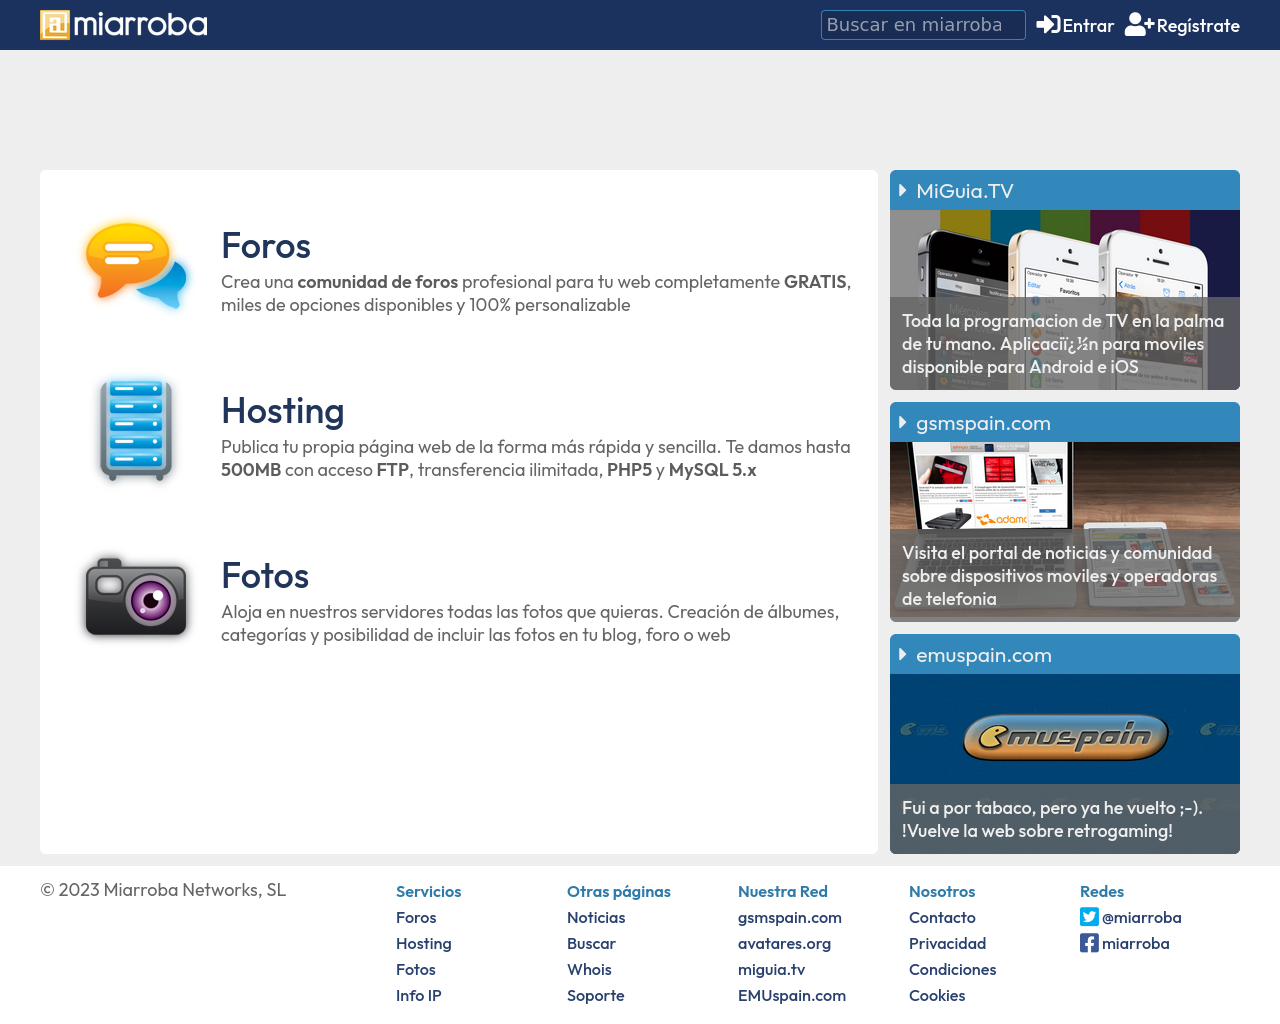
Task: Open the Hosting server icon
Action: [x=136, y=430]
